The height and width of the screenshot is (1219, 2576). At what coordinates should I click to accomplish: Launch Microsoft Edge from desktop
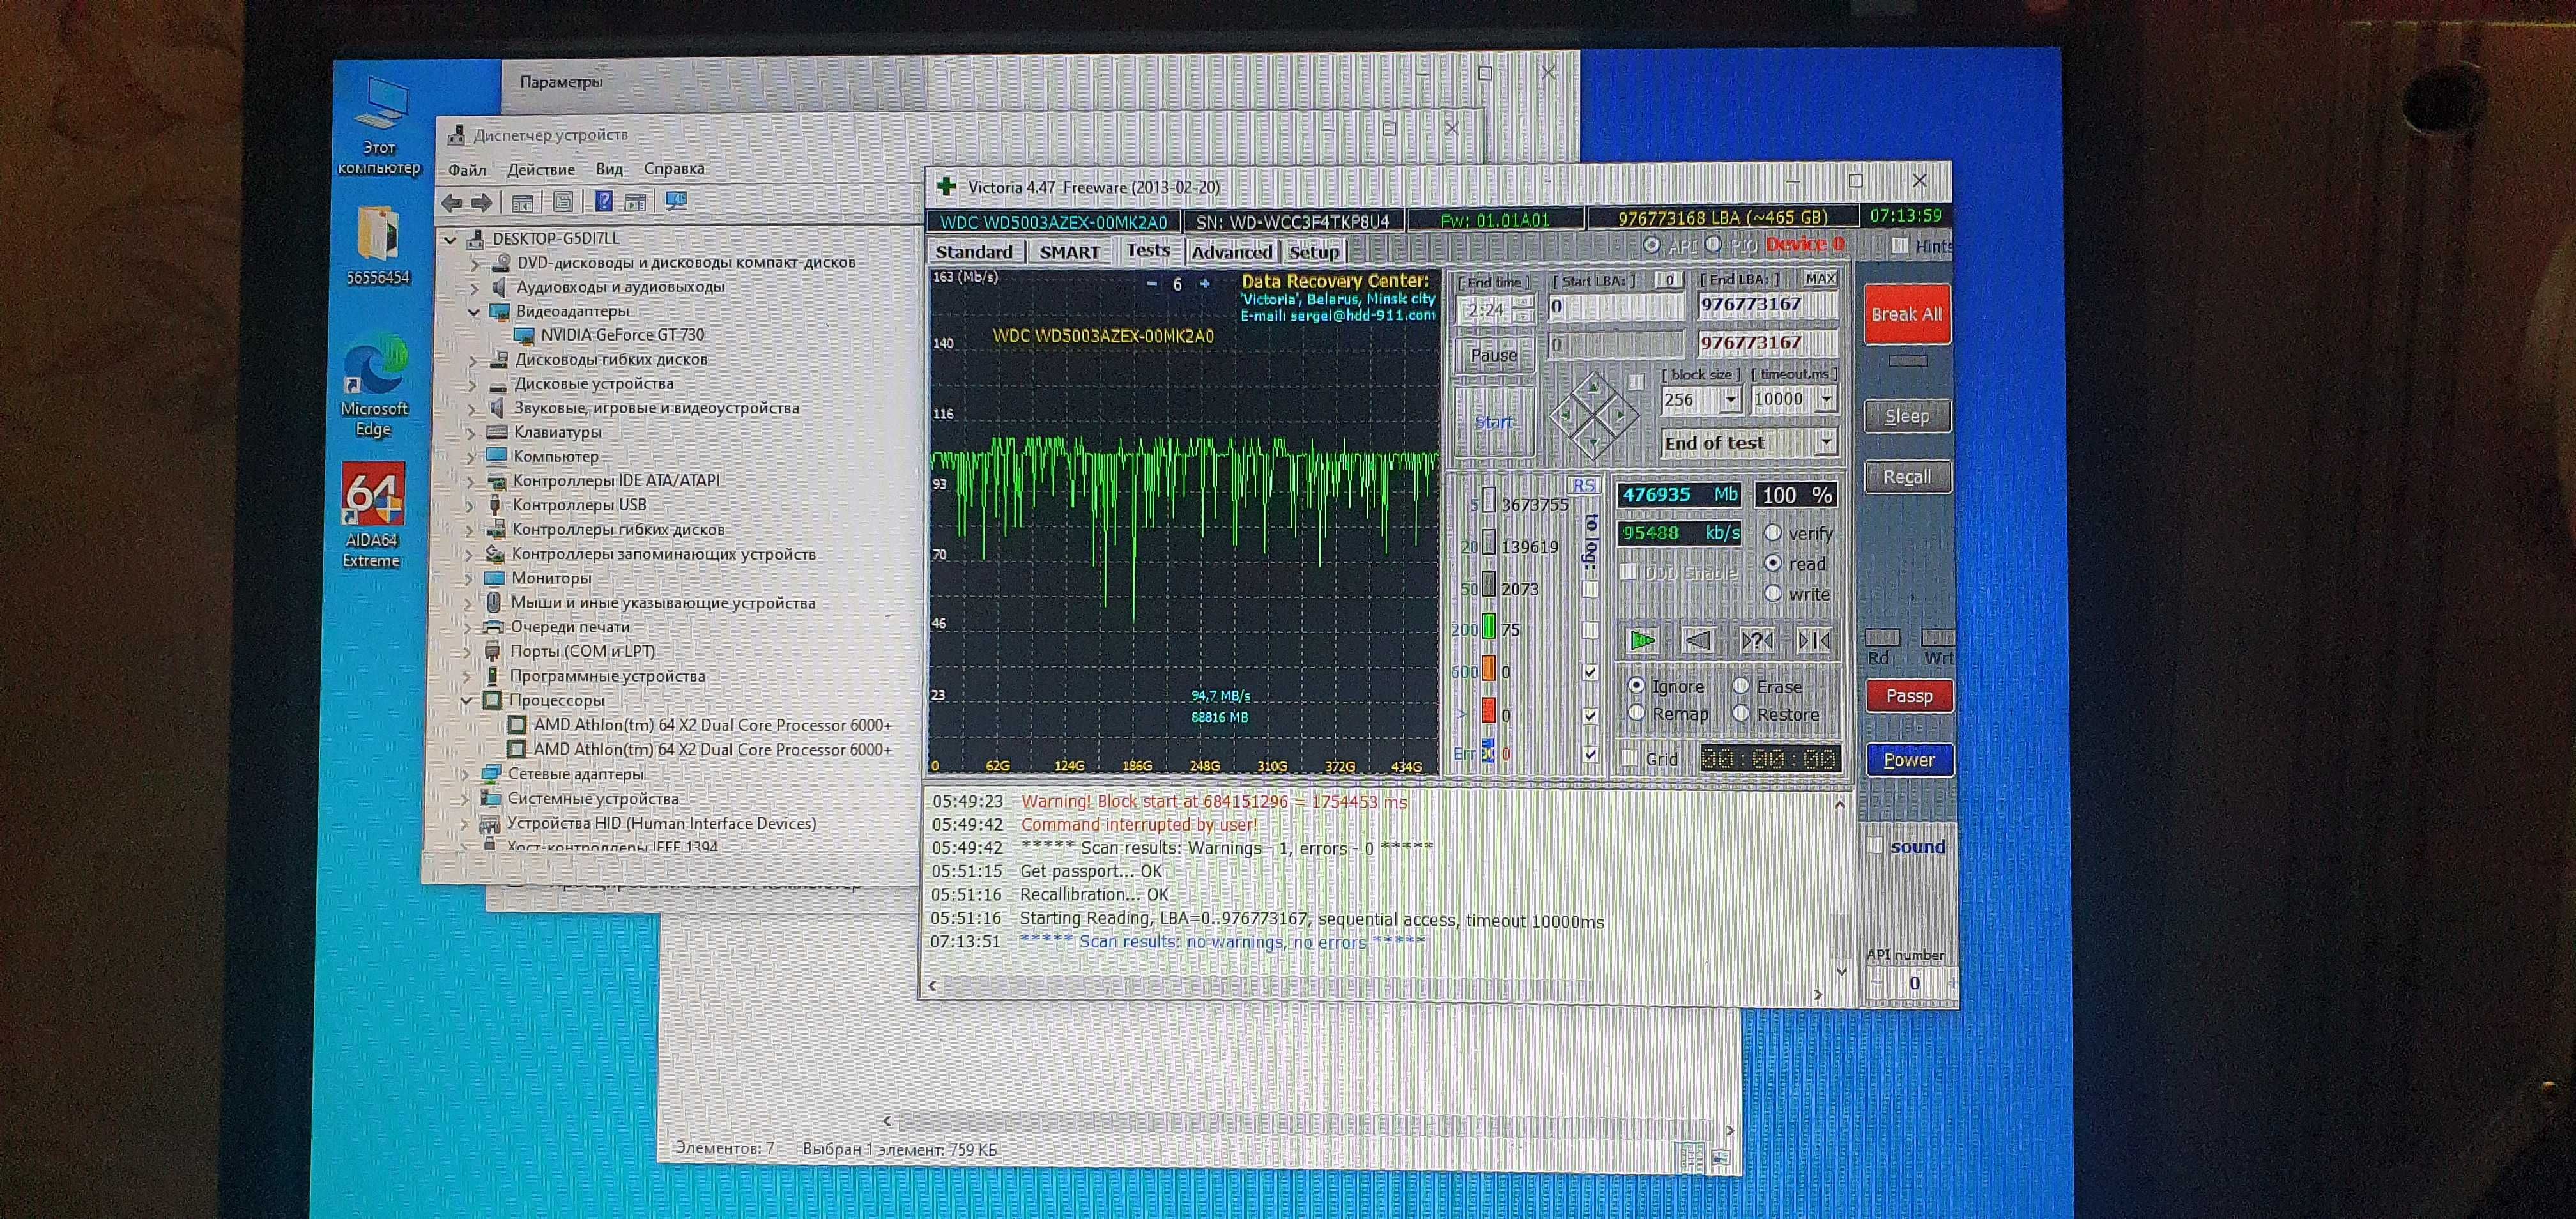coord(374,386)
